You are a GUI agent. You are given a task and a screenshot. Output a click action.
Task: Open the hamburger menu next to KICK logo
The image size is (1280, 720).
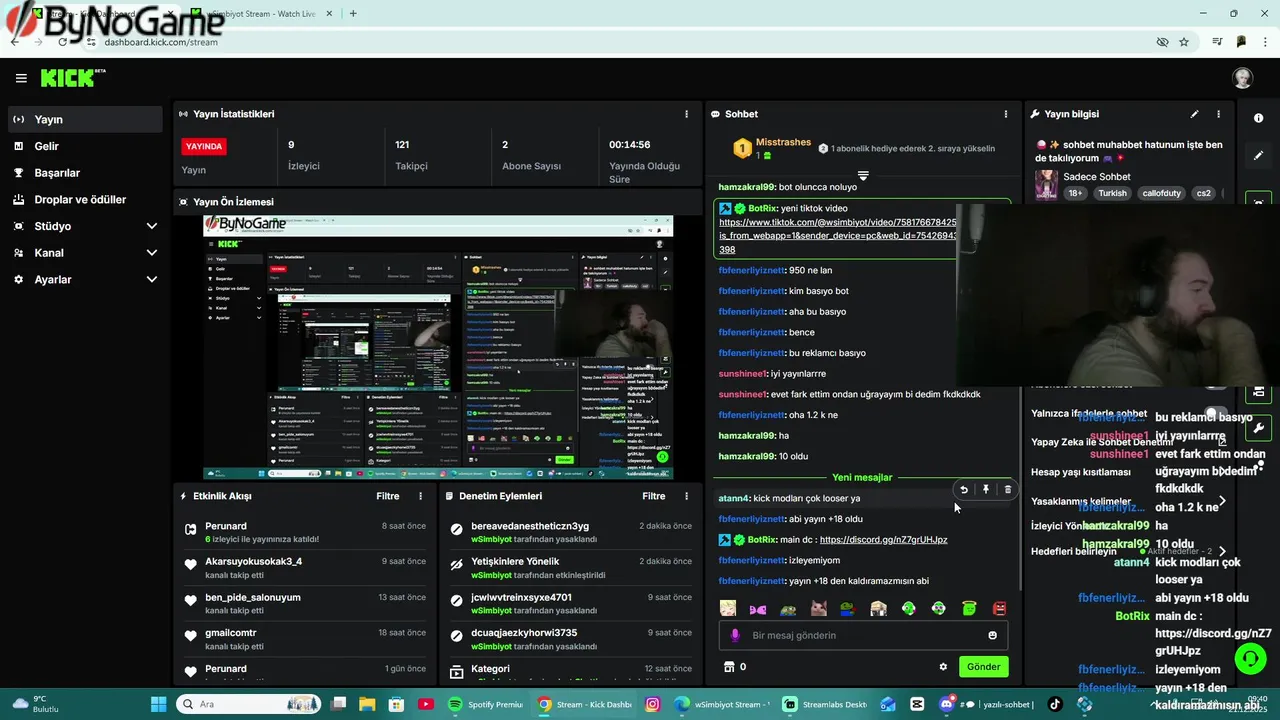pos(21,78)
